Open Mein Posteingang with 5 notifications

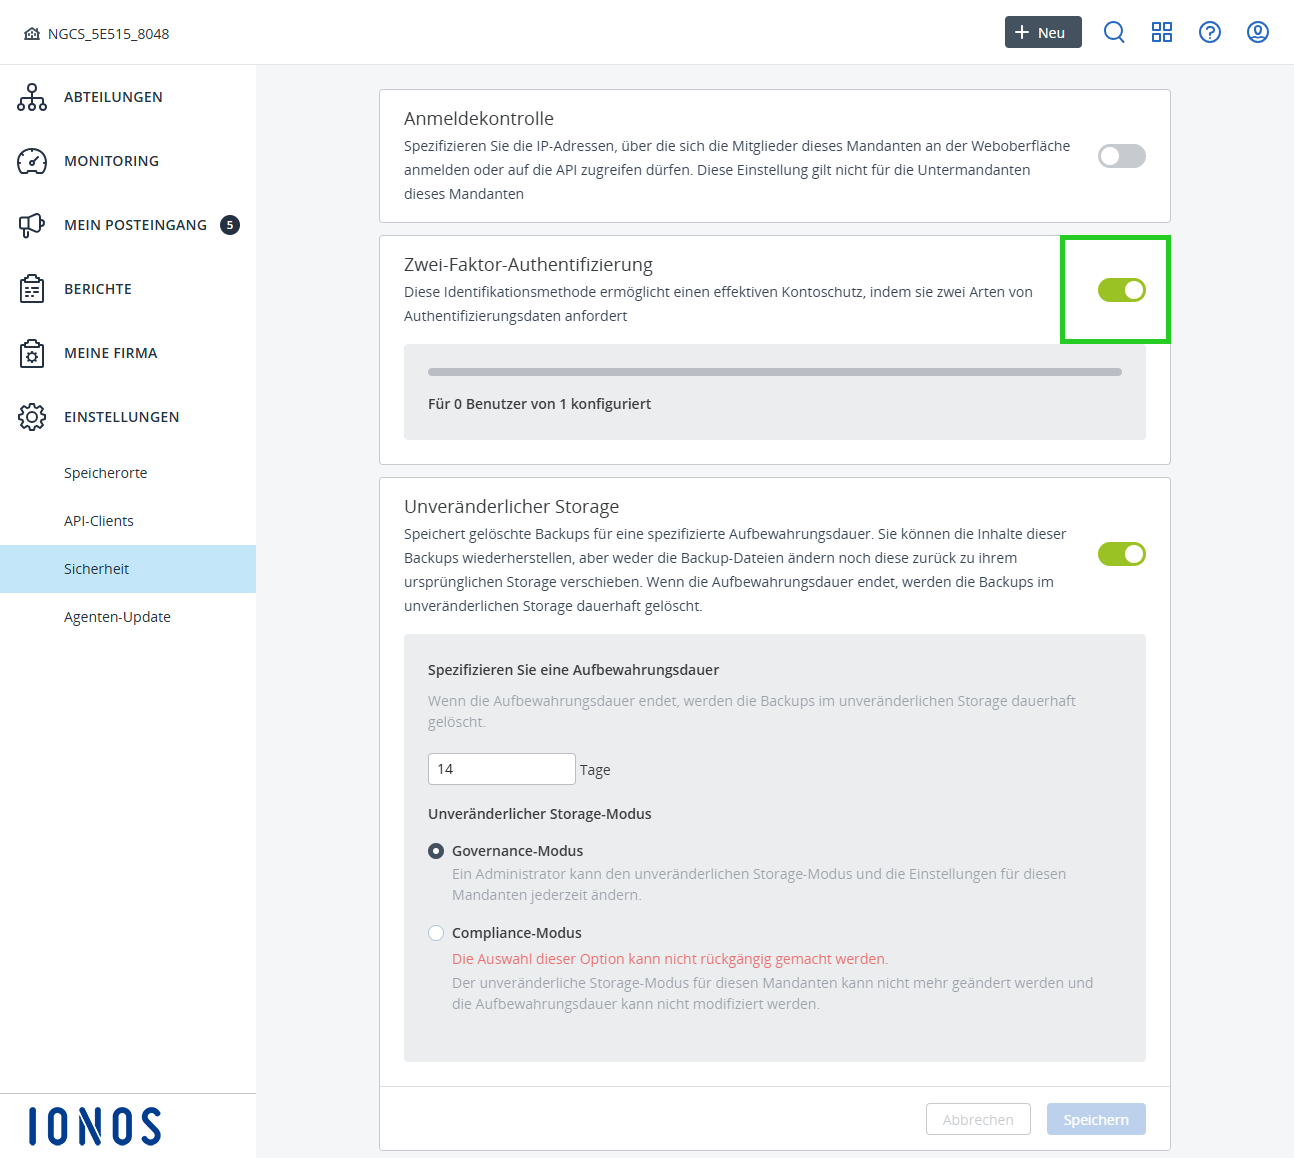click(135, 225)
